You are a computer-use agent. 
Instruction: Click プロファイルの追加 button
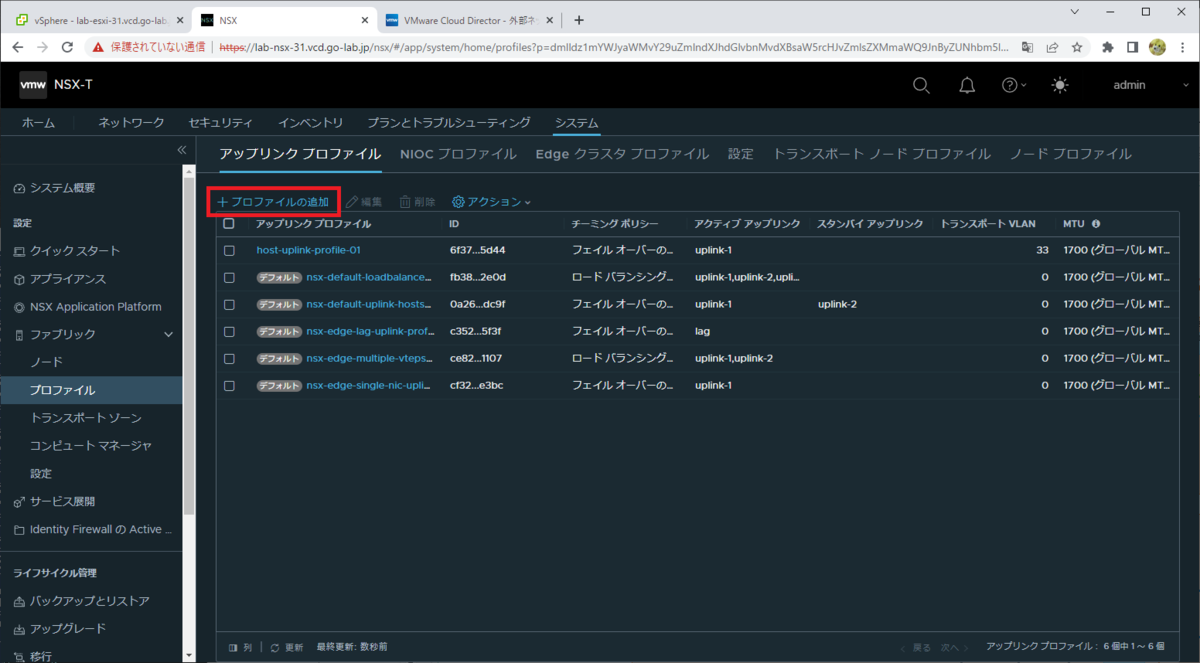(273, 202)
